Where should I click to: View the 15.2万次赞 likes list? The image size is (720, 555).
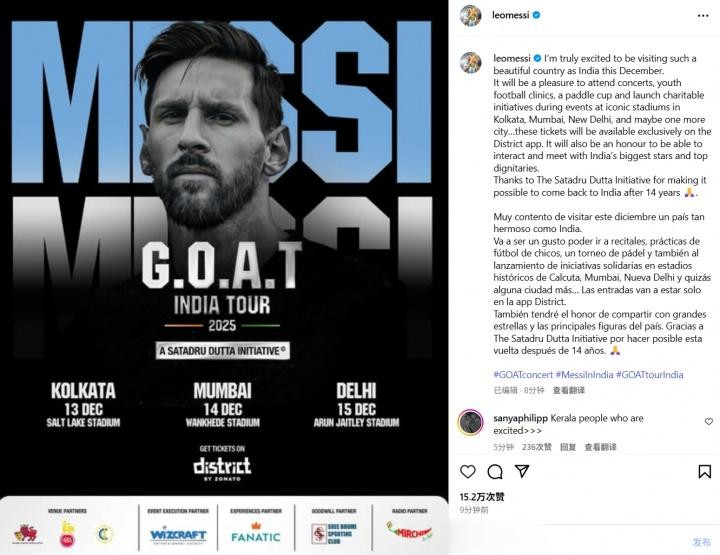482,496
